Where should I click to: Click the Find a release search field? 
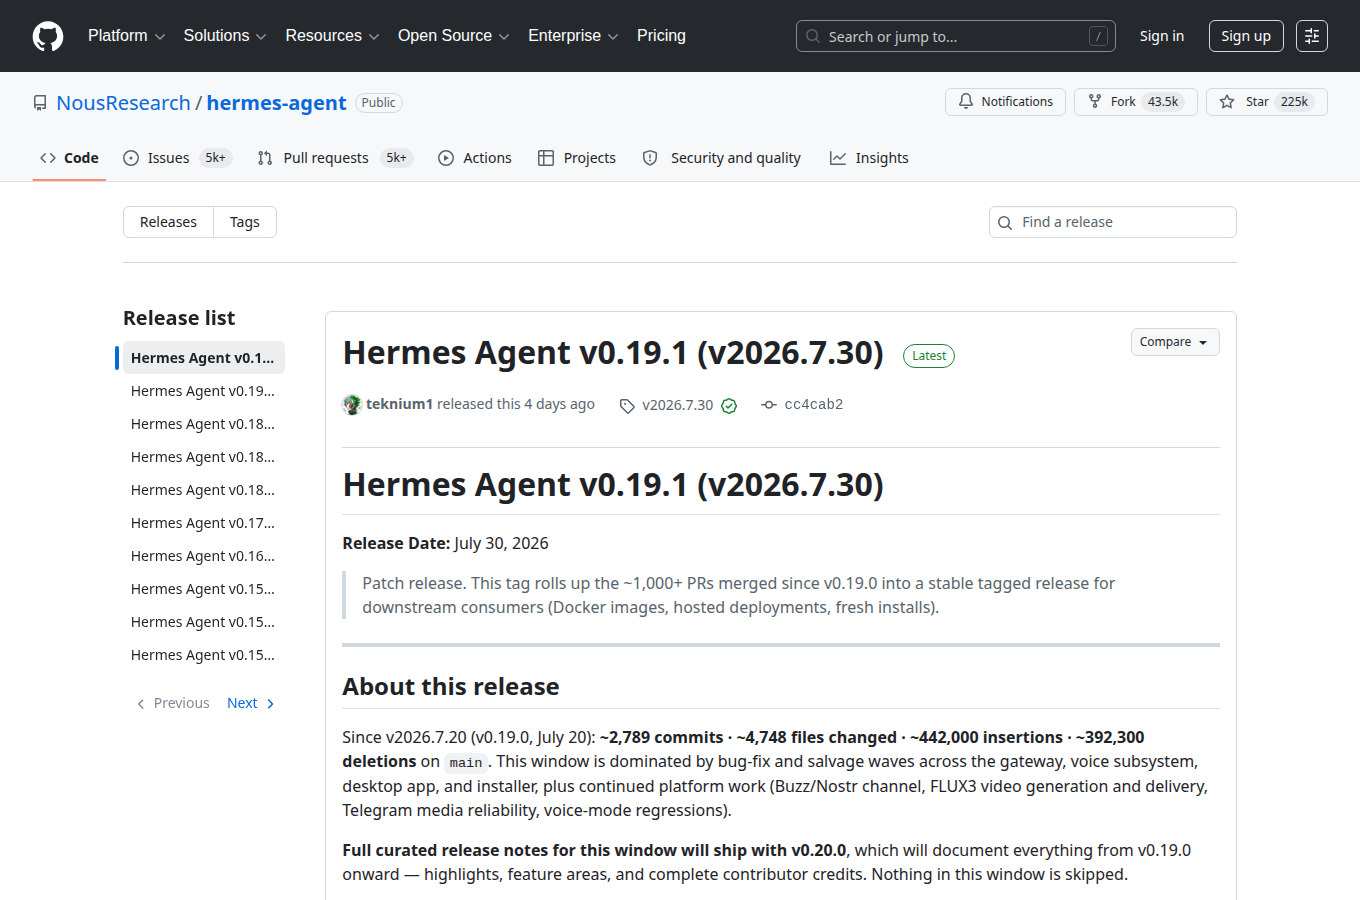1113,222
